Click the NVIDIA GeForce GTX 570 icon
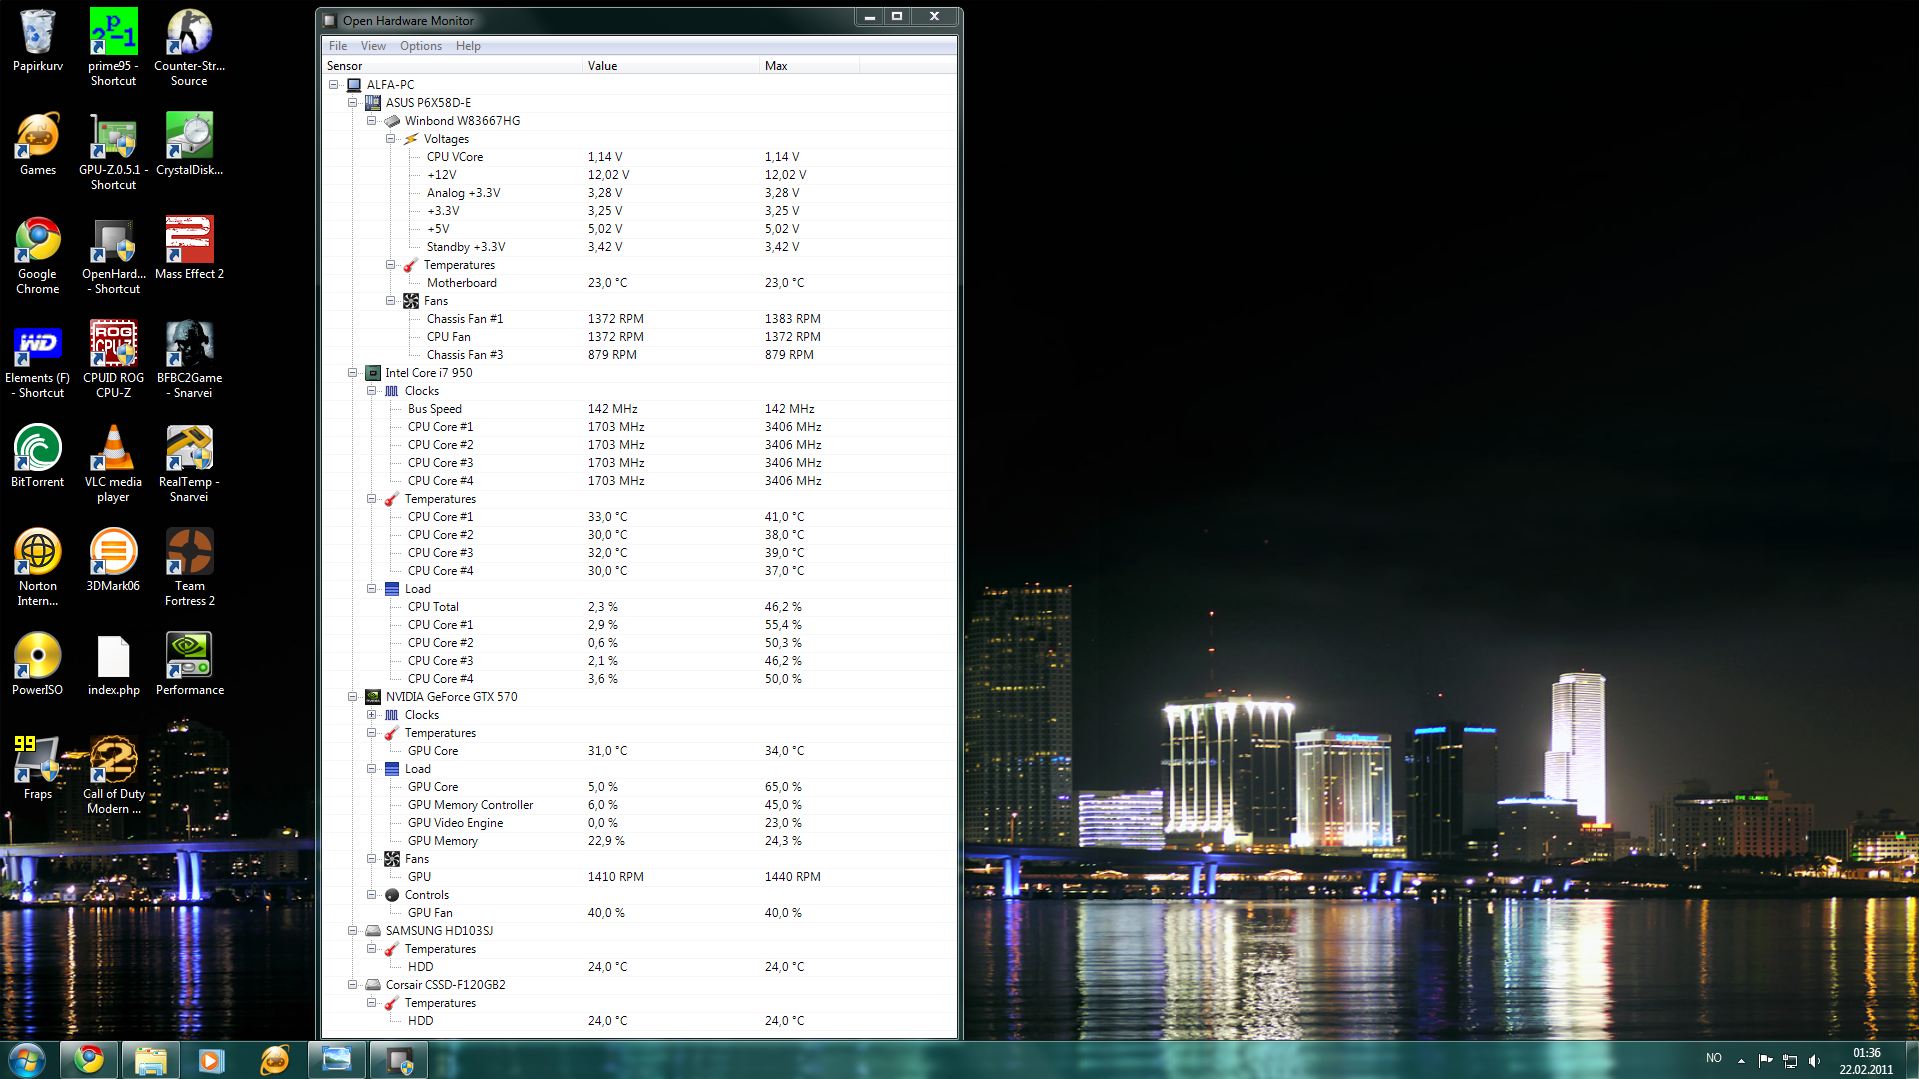The image size is (1919, 1079). point(373,697)
